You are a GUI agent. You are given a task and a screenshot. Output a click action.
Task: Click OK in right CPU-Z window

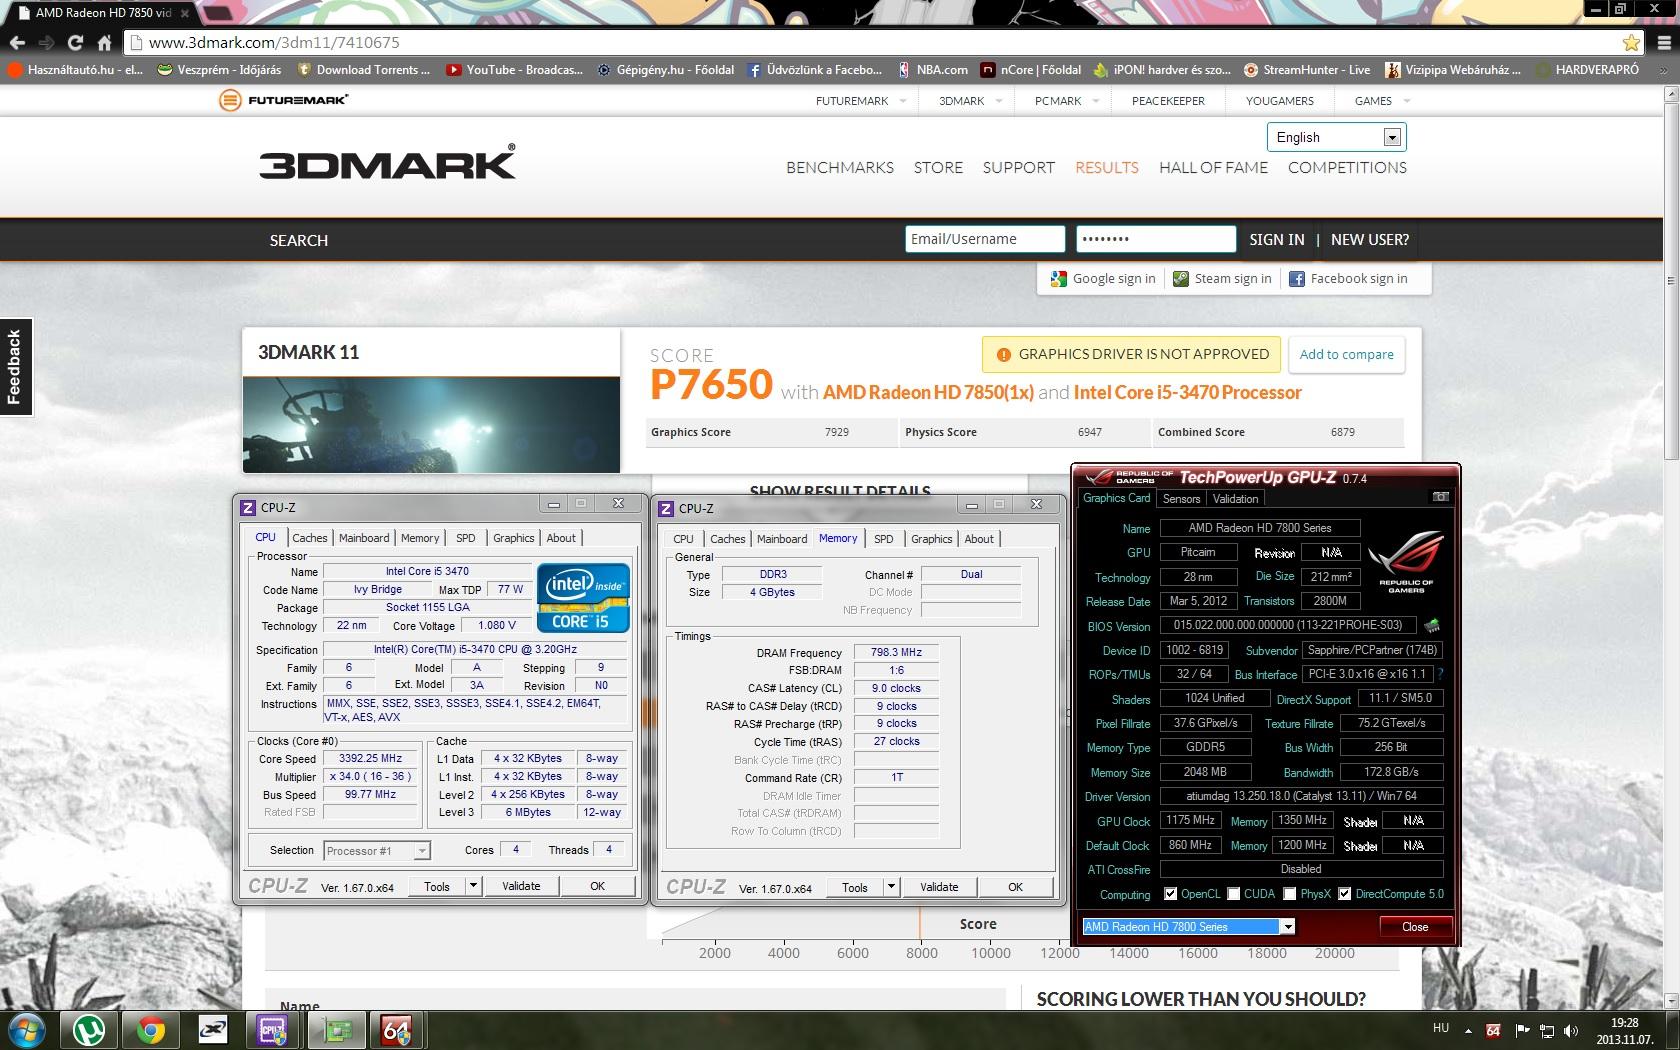(x=1015, y=887)
